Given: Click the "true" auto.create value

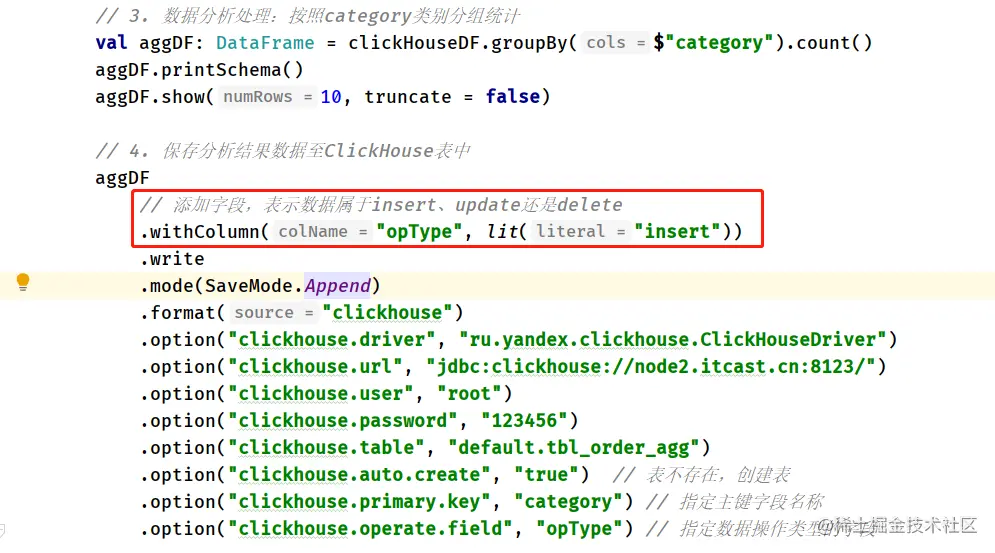Looking at the screenshot, I should coord(546,475).
